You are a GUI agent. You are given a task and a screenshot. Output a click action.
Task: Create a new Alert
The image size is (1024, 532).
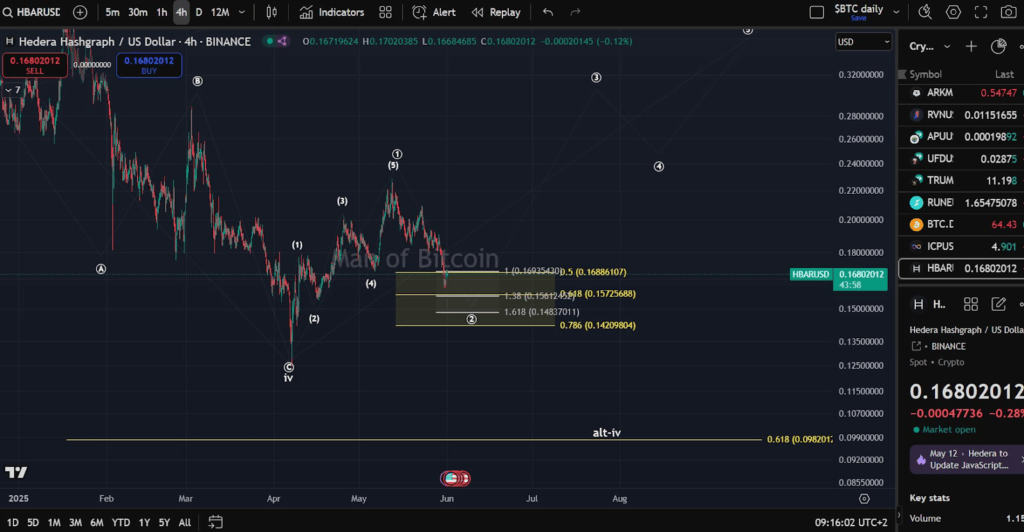click(x=434, y=12)
